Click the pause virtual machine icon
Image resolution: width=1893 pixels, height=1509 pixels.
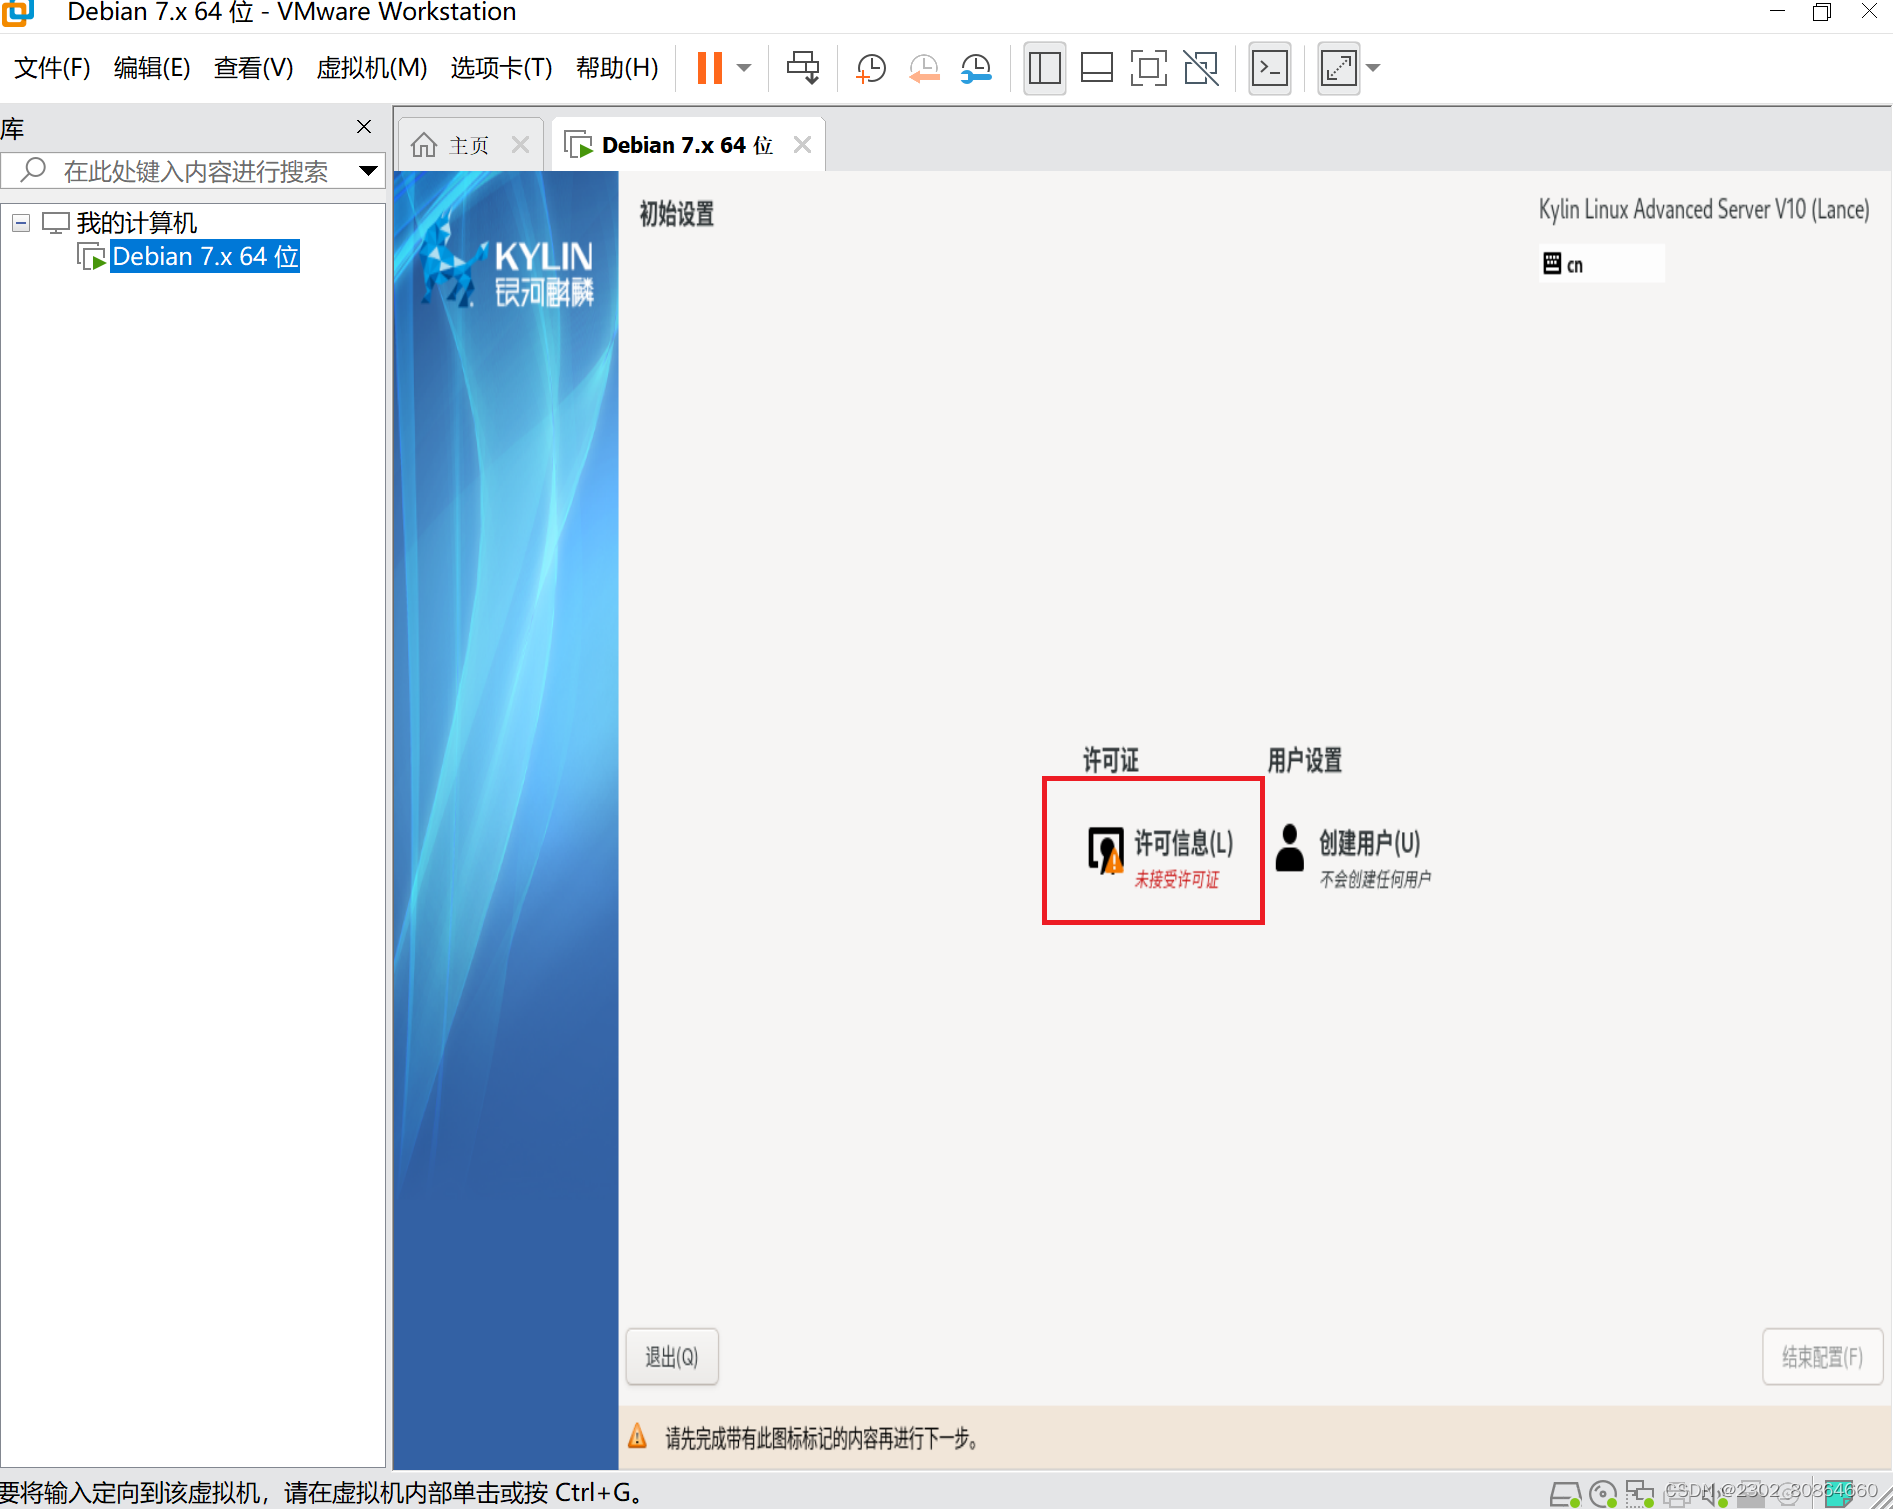point(709,68)
